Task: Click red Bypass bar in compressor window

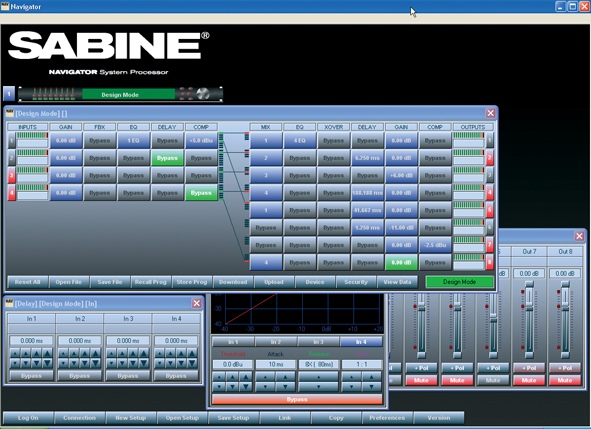Action: point(297,399)
